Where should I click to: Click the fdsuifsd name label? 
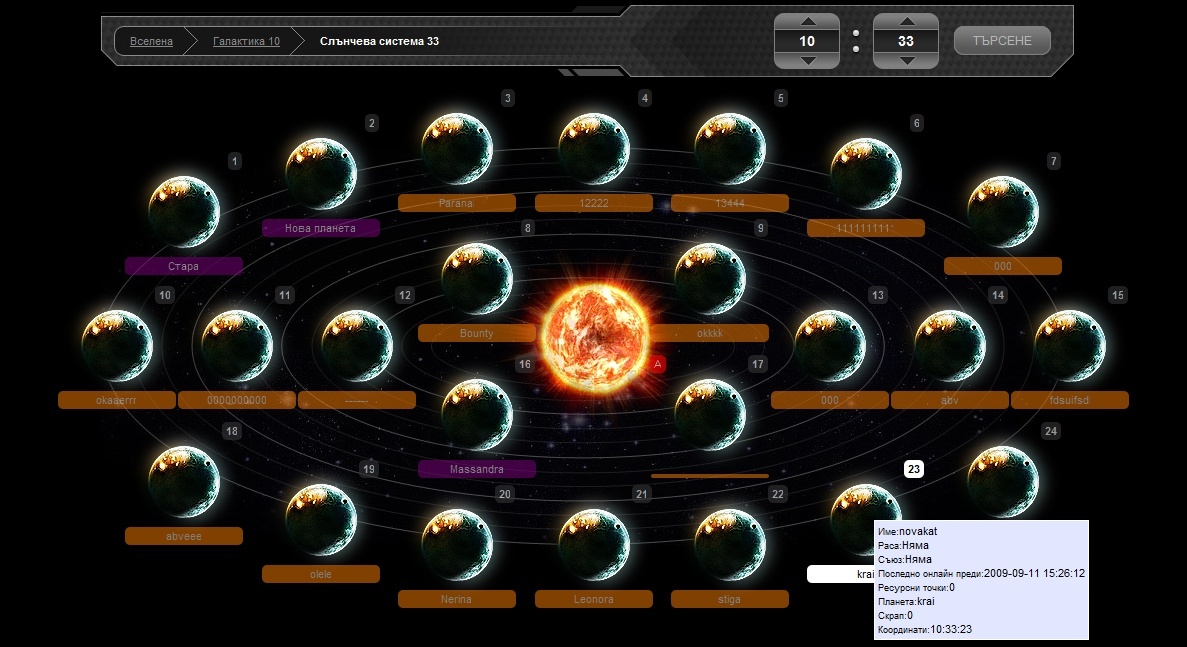1070,400
